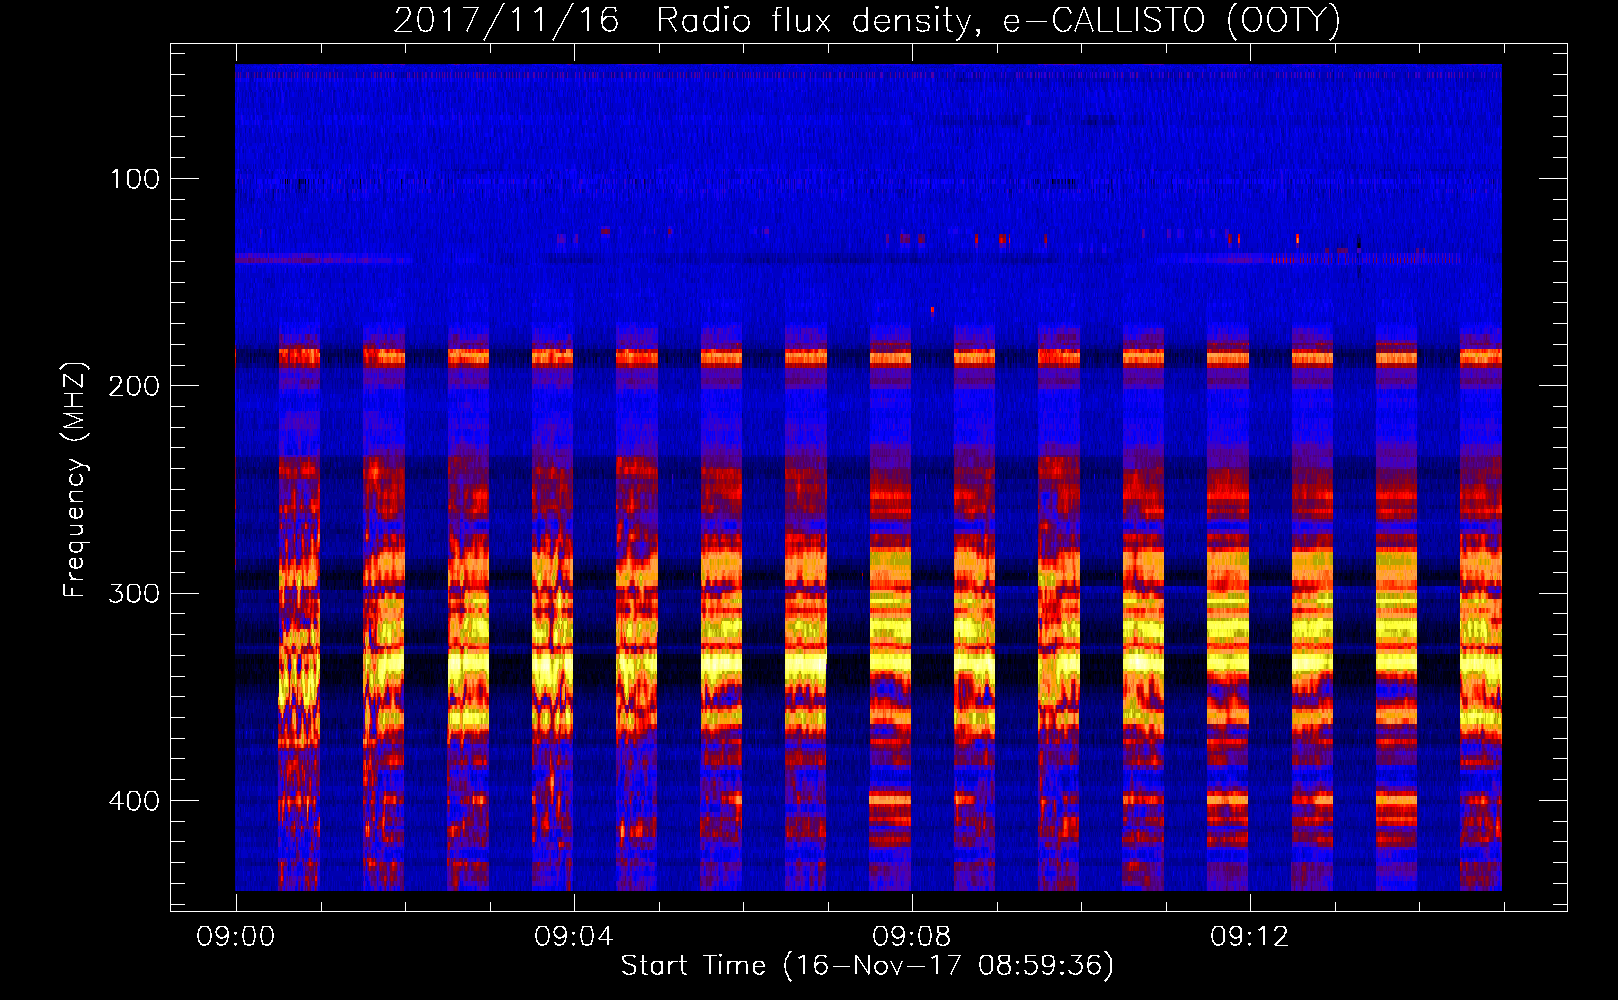Click the 09:08 time tick label

click(912, 937)
